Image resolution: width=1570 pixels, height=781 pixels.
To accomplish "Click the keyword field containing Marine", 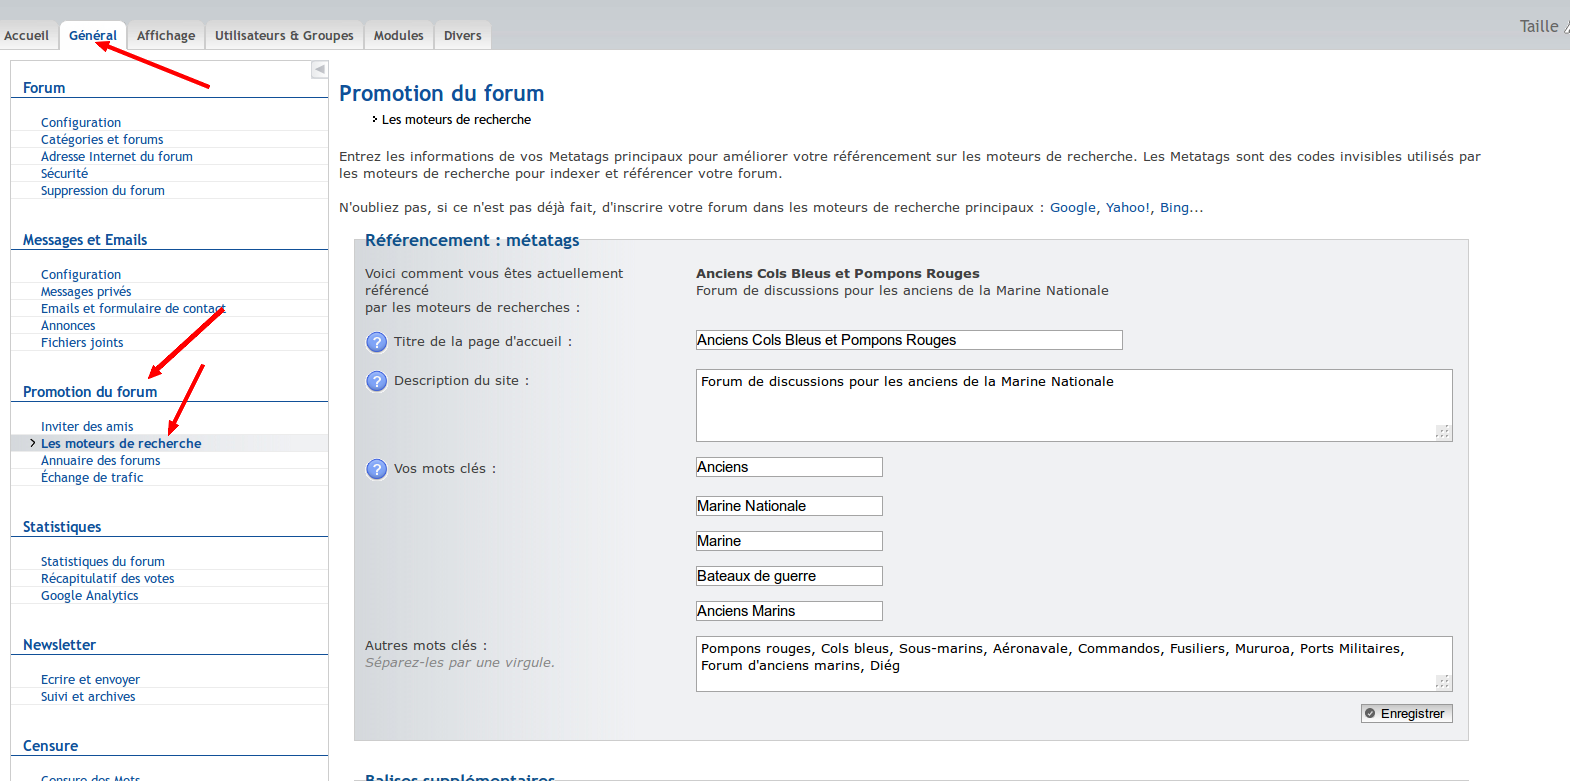I will (x=789, y=541).
